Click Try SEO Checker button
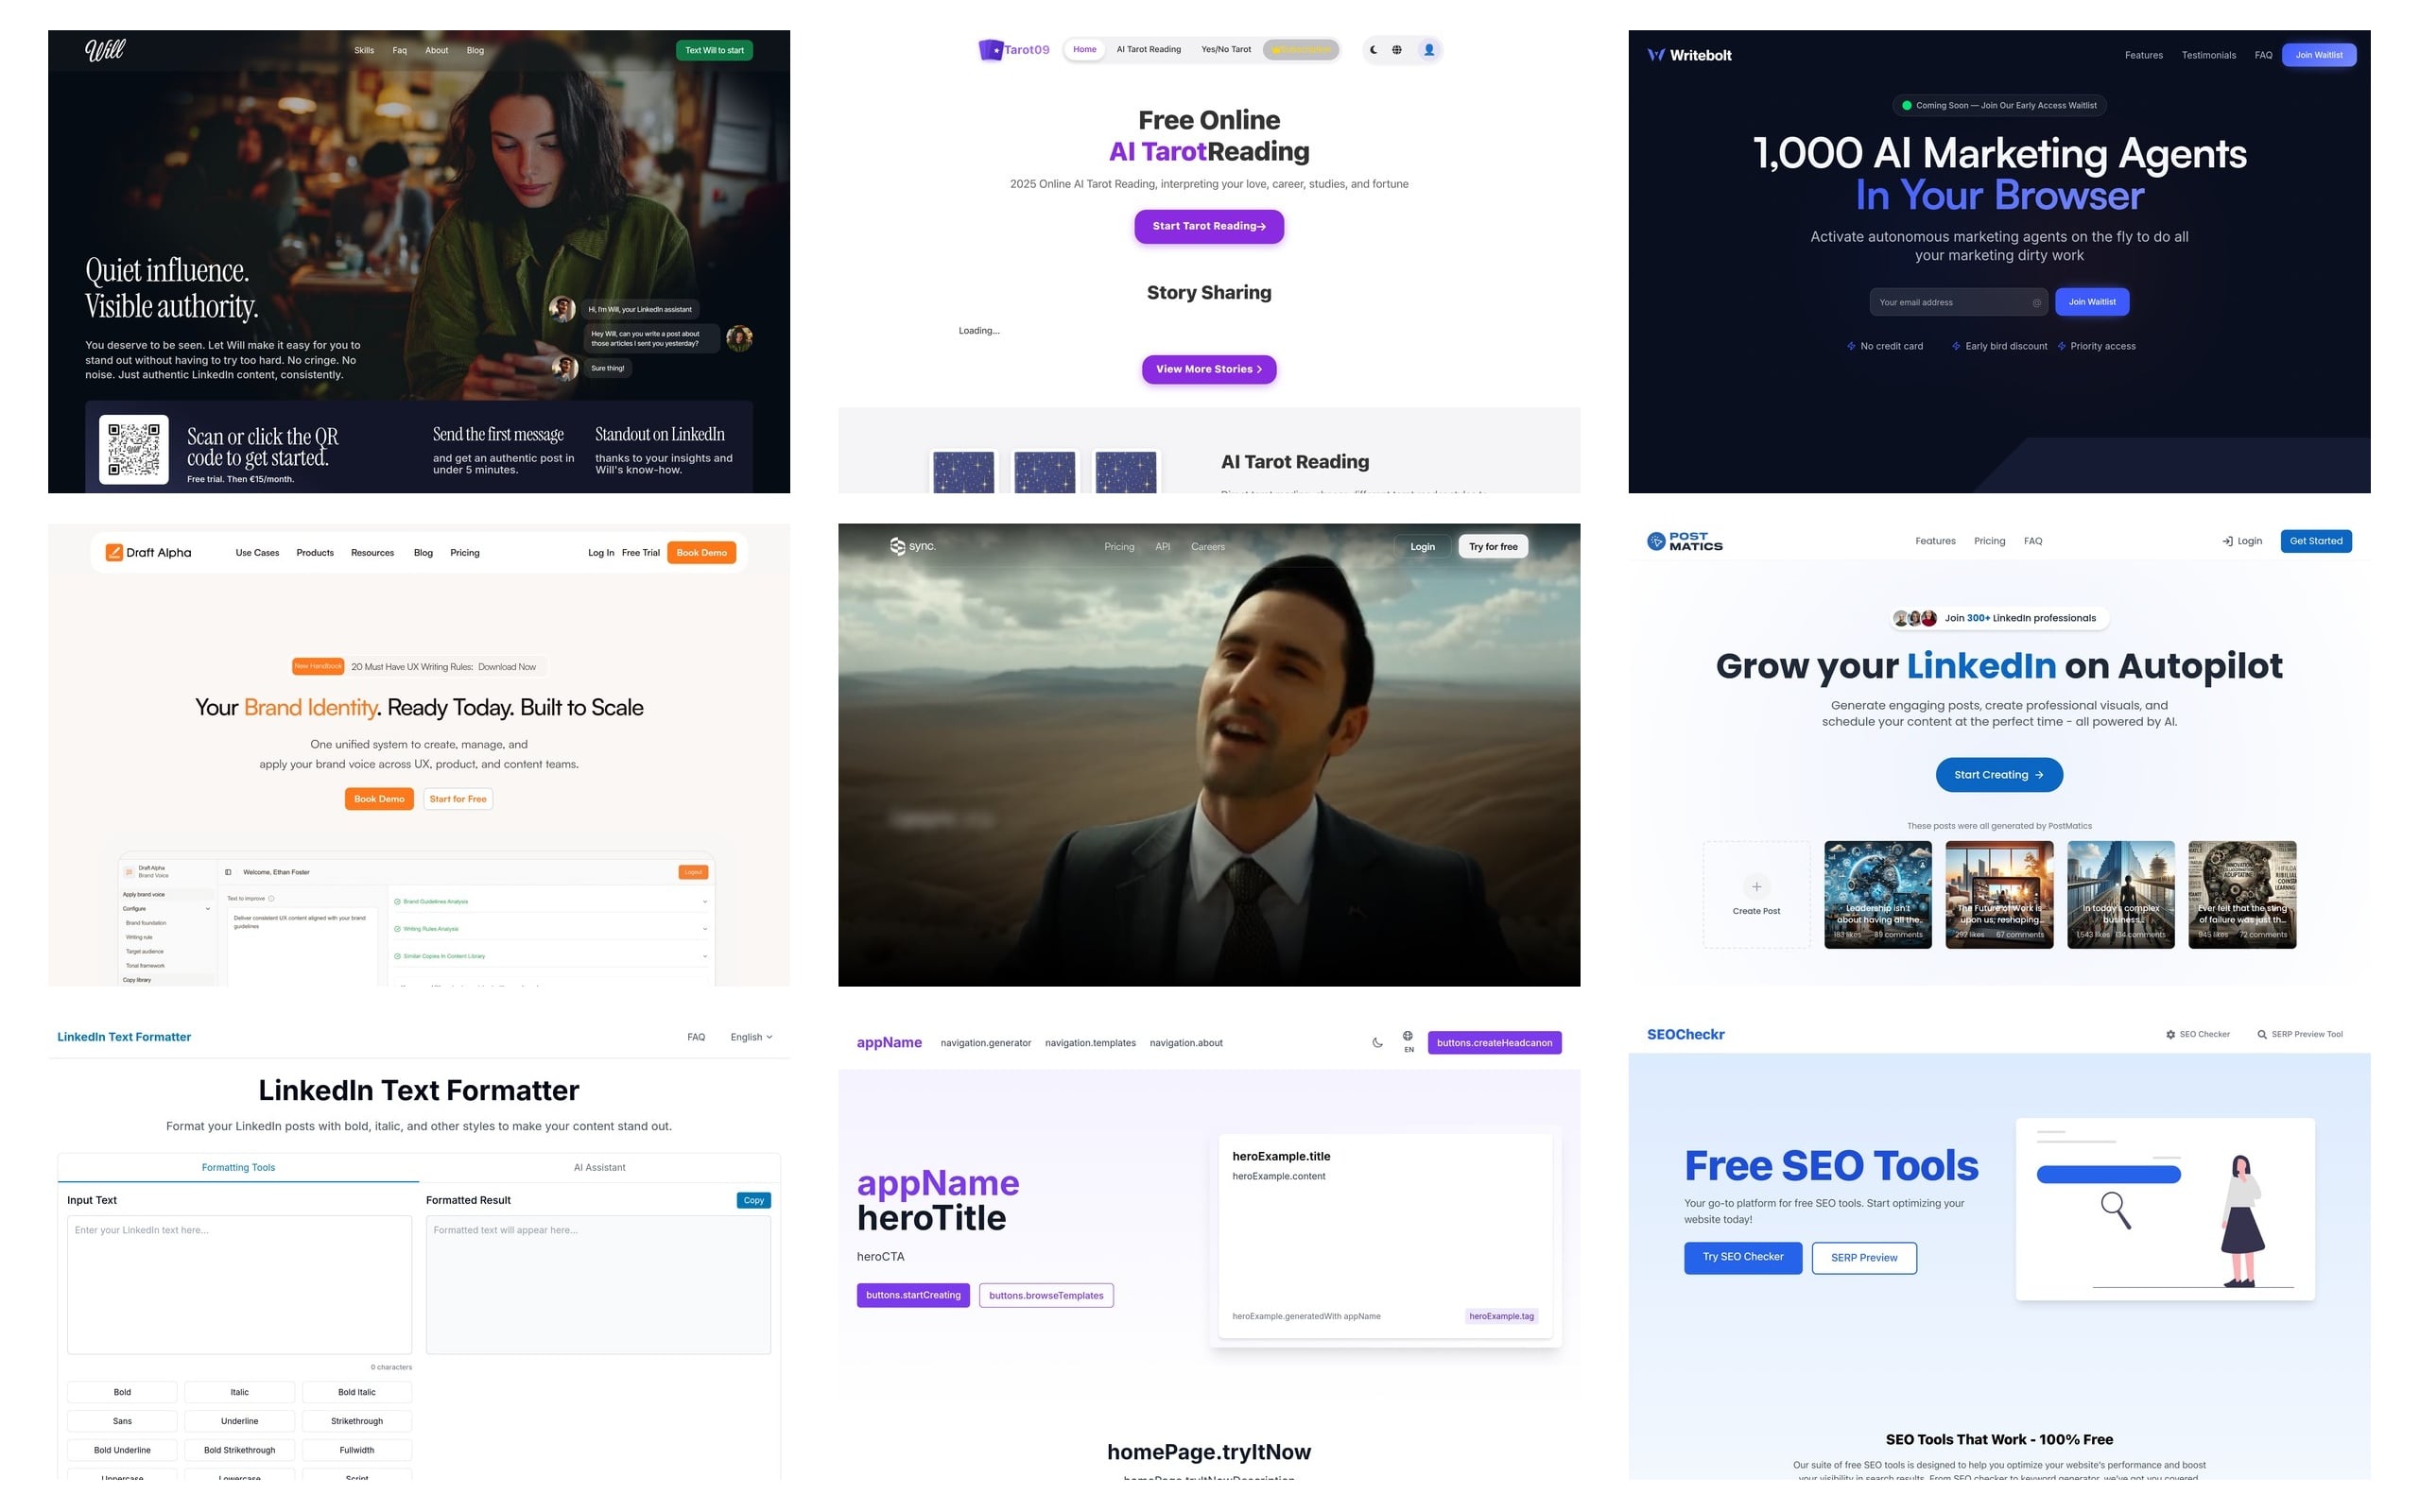 click(x=1742, y=1257)
